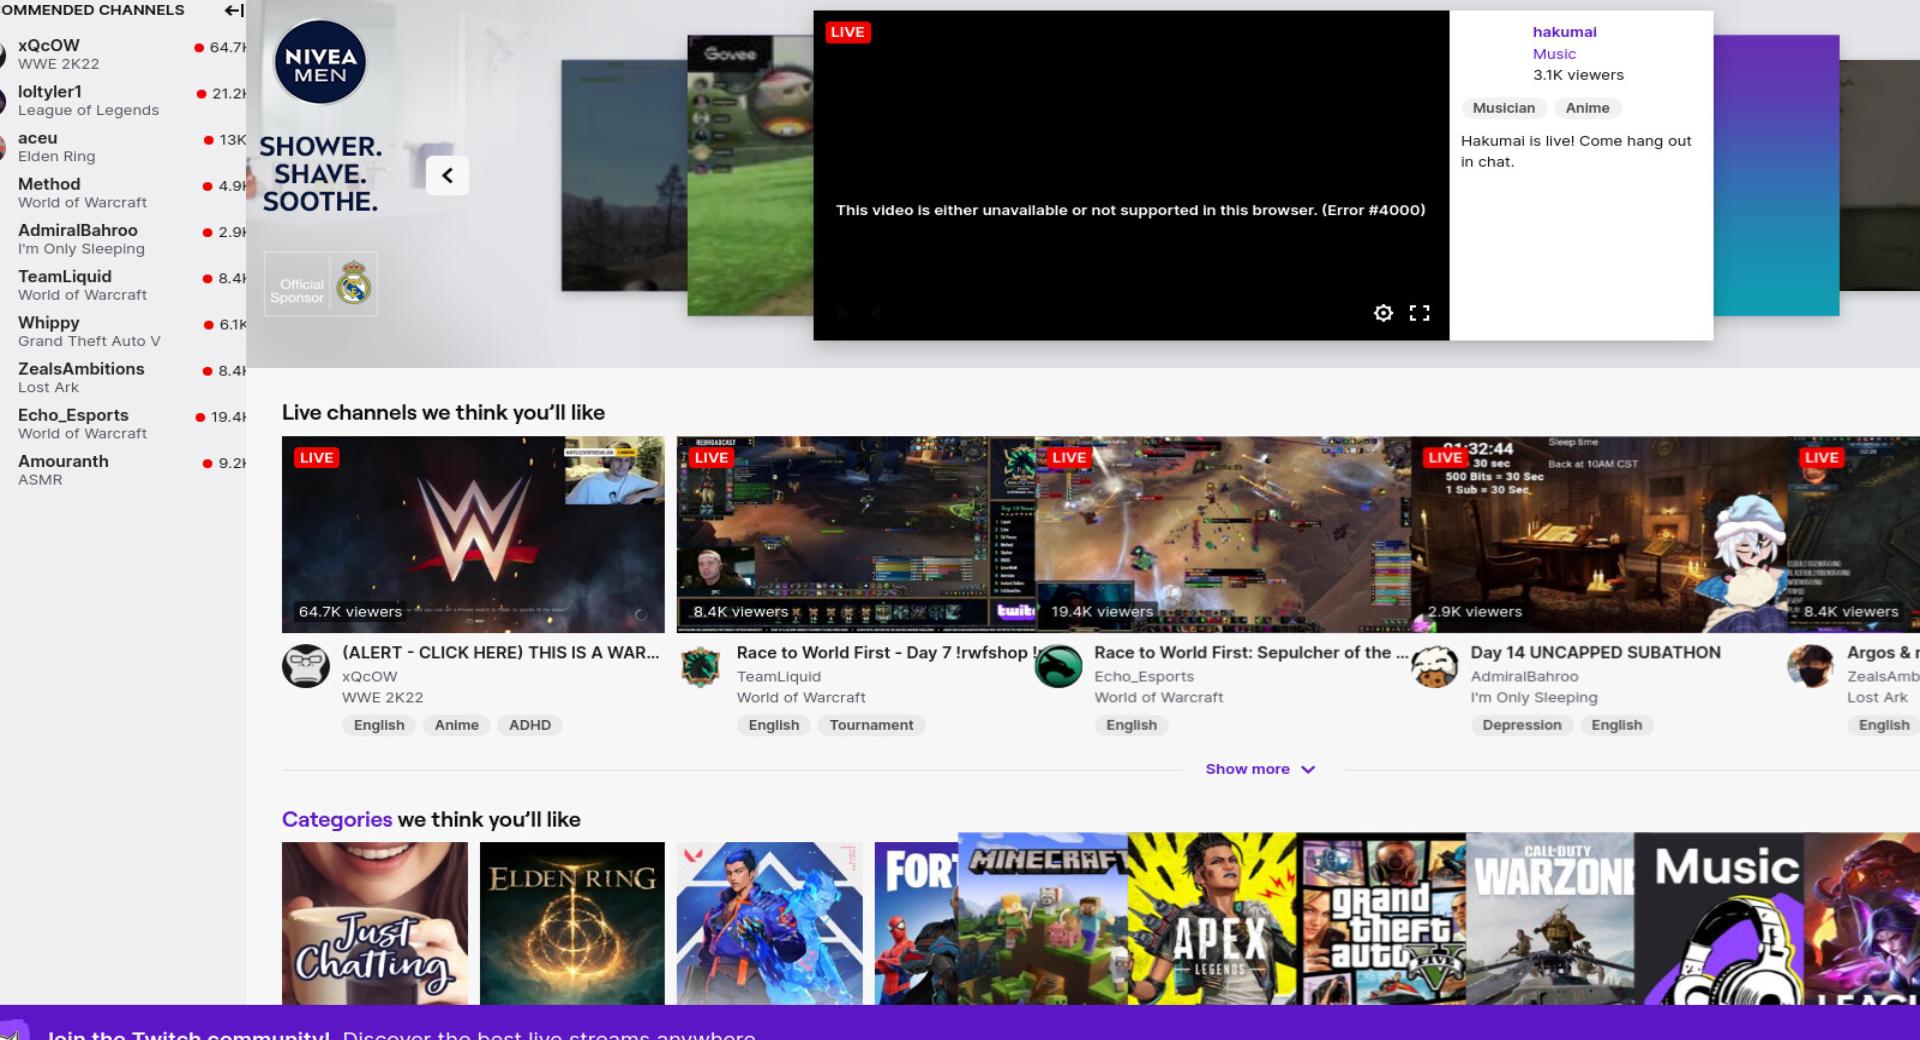
Task: Open ZealsAmbitions Lost Ark stream thumbnail
Action: point(1854,534)
